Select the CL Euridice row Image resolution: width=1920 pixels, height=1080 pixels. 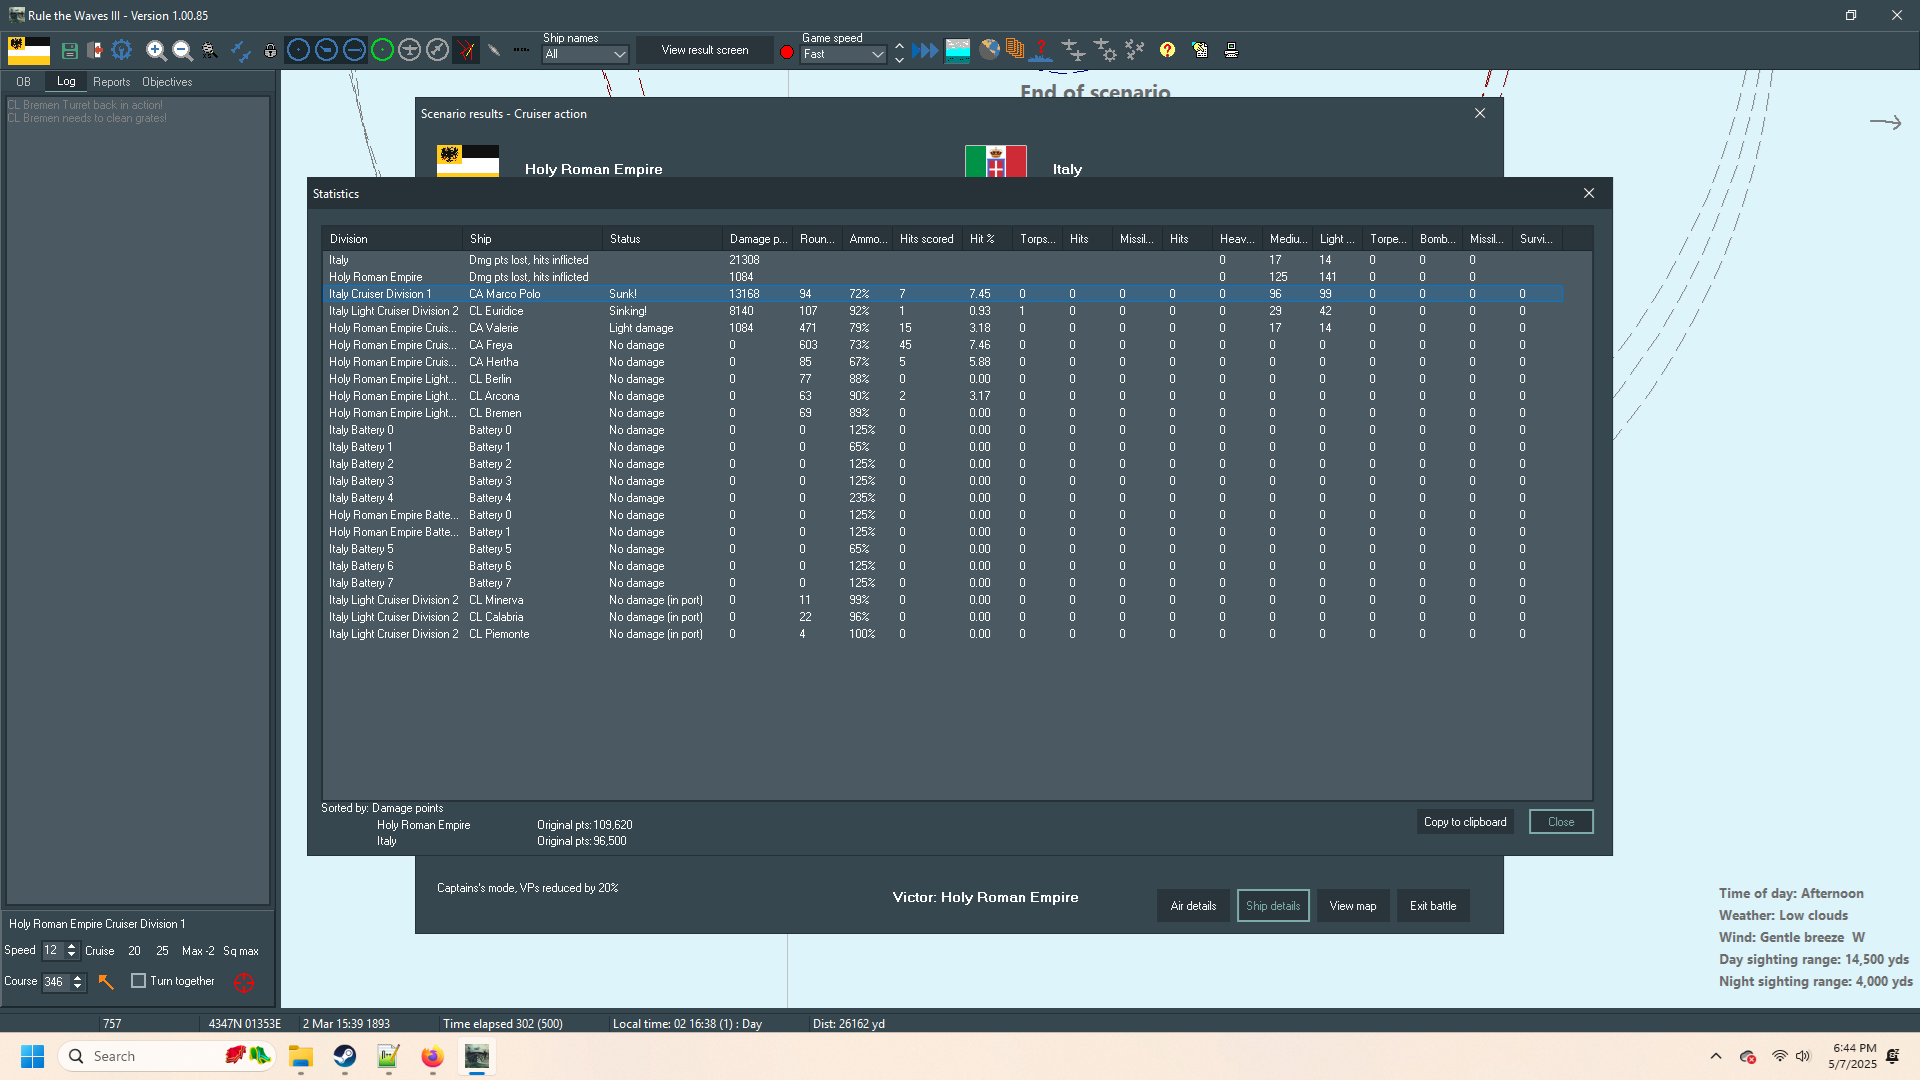(x=943, y=311)
